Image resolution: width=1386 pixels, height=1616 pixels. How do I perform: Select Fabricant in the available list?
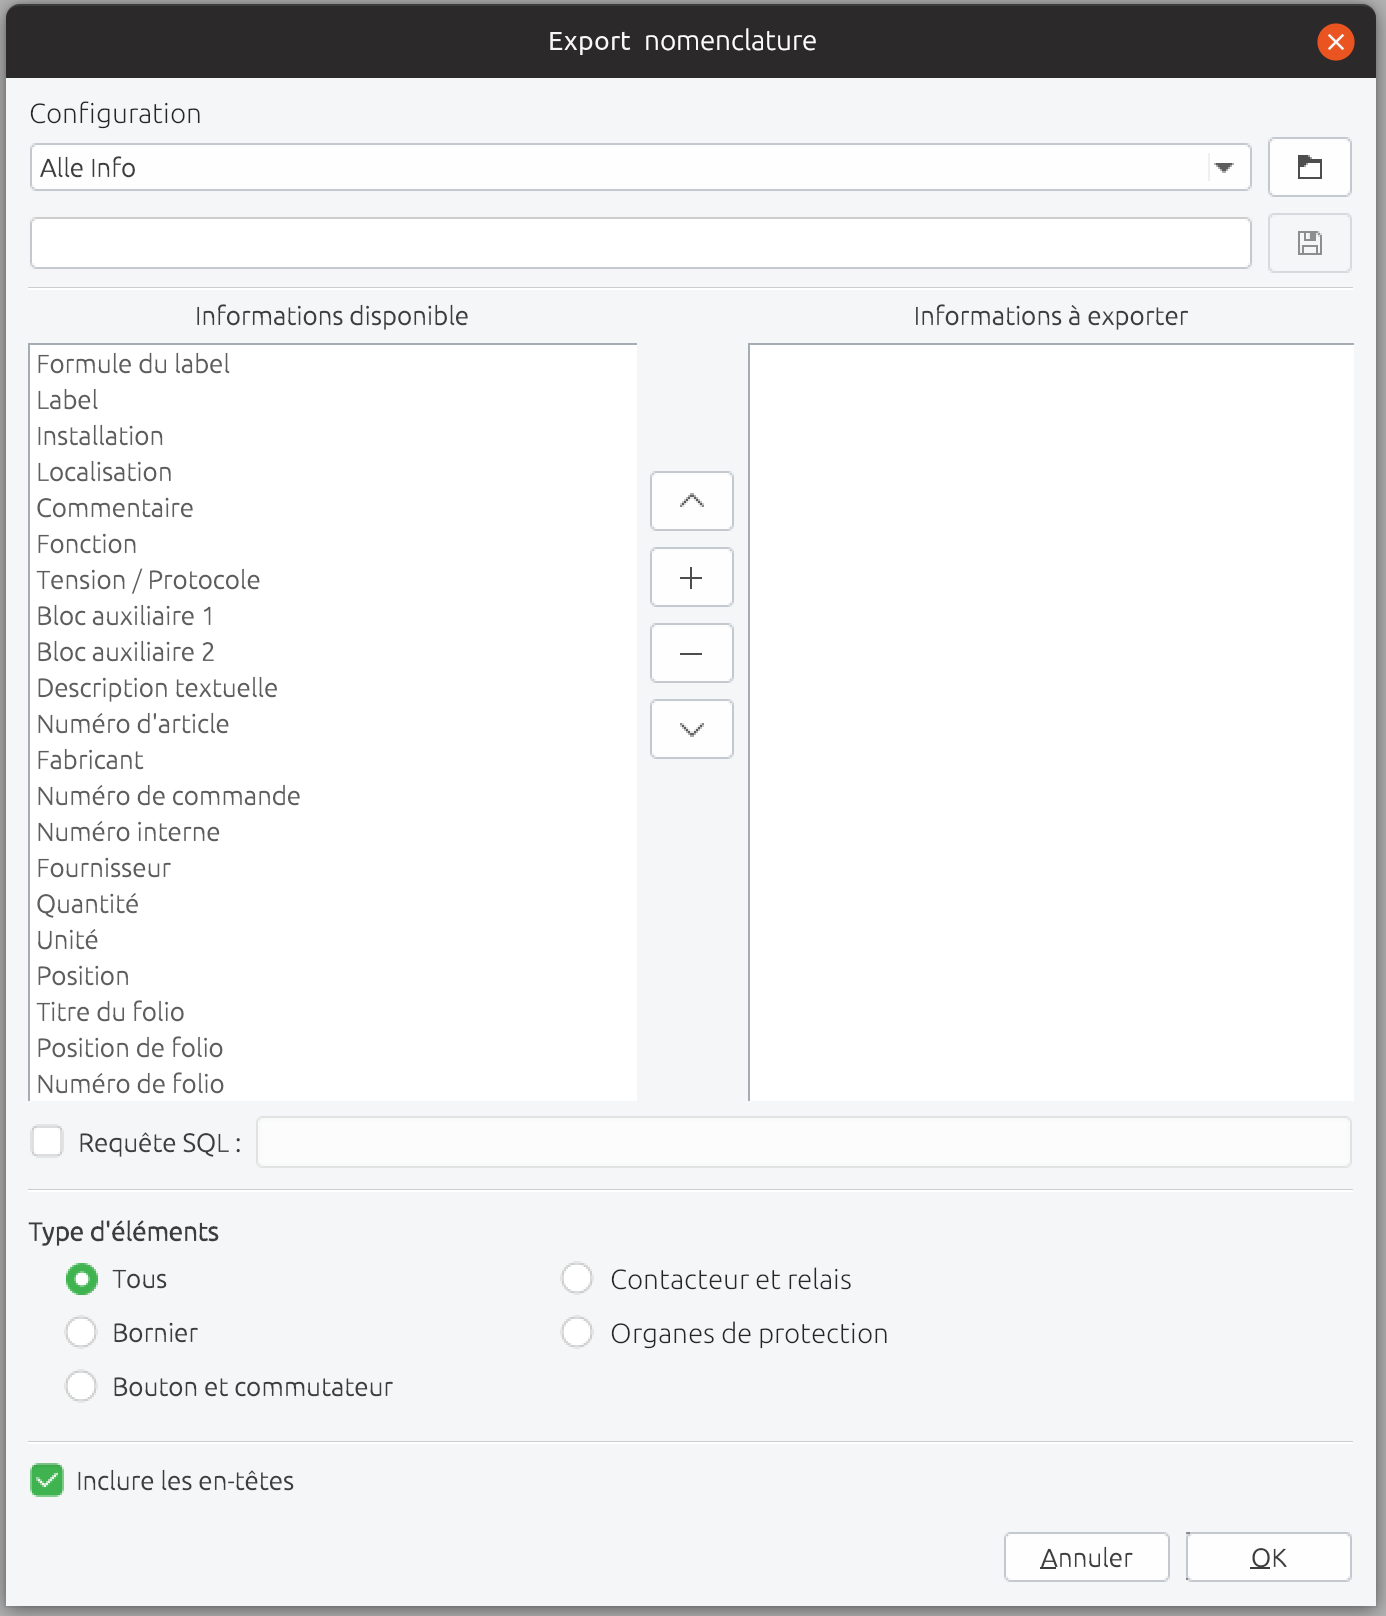(x=90, y=760)
